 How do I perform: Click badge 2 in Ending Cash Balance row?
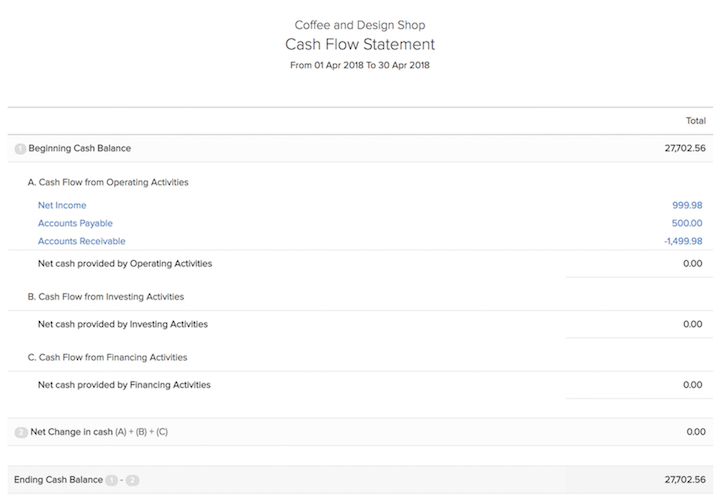point(132,480)
